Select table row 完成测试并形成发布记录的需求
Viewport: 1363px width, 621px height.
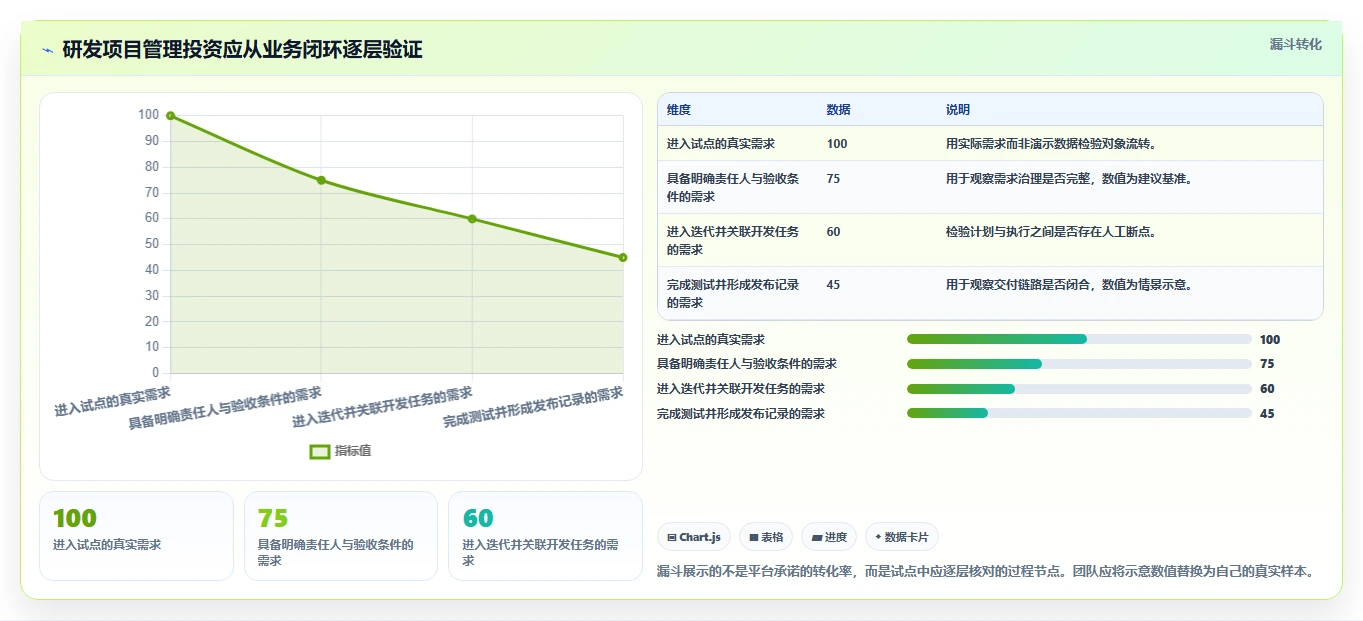pyautogui.click(x=990, y=294)
